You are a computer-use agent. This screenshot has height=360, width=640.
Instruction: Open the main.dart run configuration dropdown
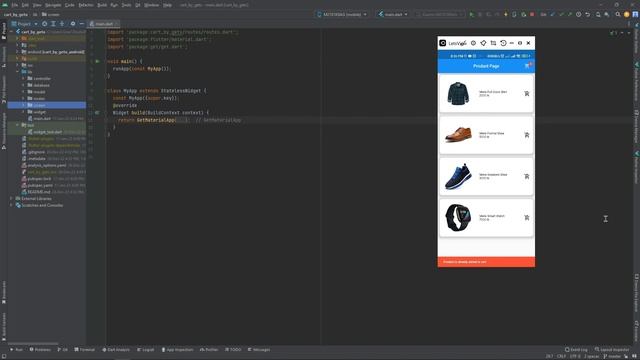[393, 14]
